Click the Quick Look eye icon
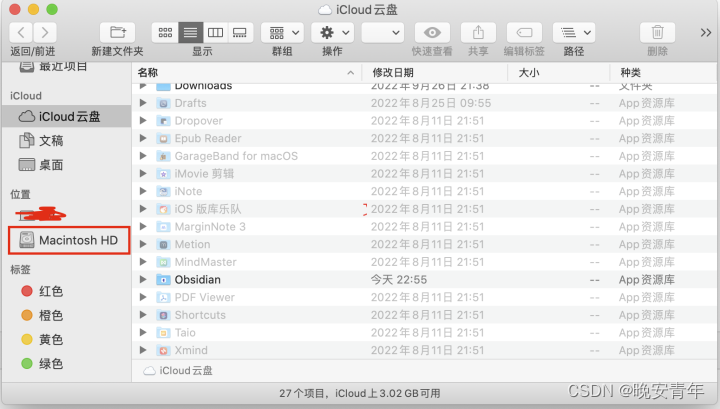 tap(432, 33)
